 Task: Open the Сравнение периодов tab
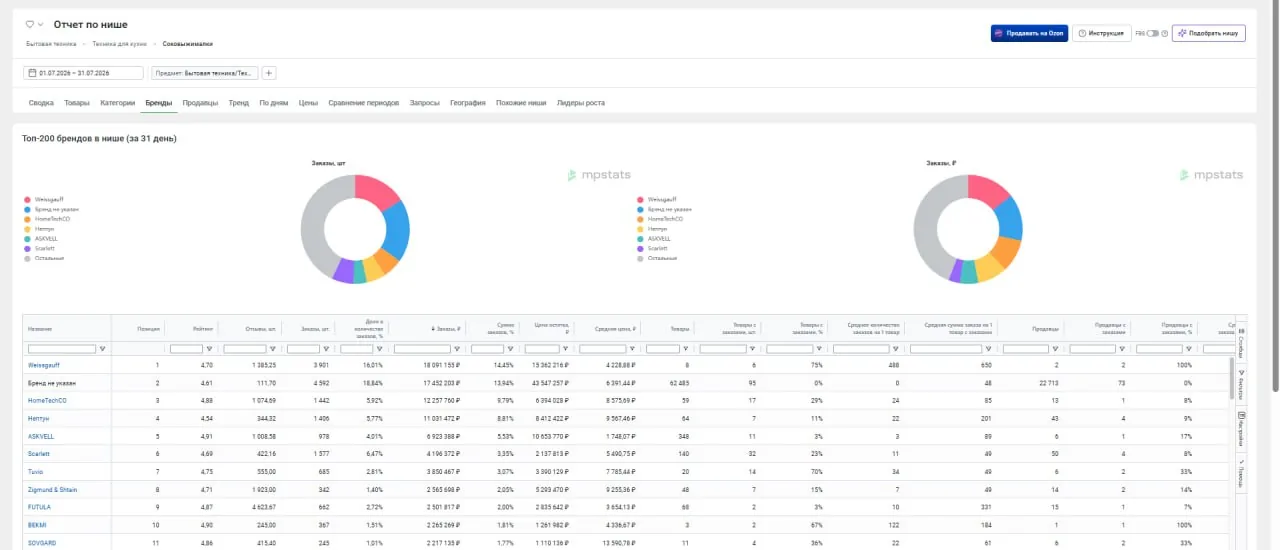(363, 103)
